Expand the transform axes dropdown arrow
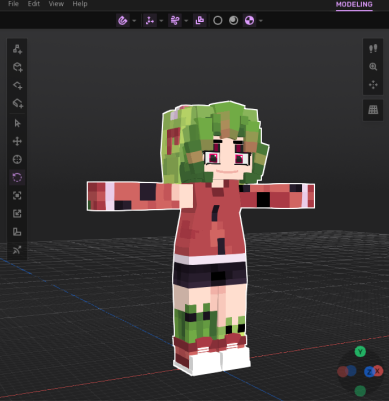The width and height of the screenshot is (389, 401). [x=161, y=21]
